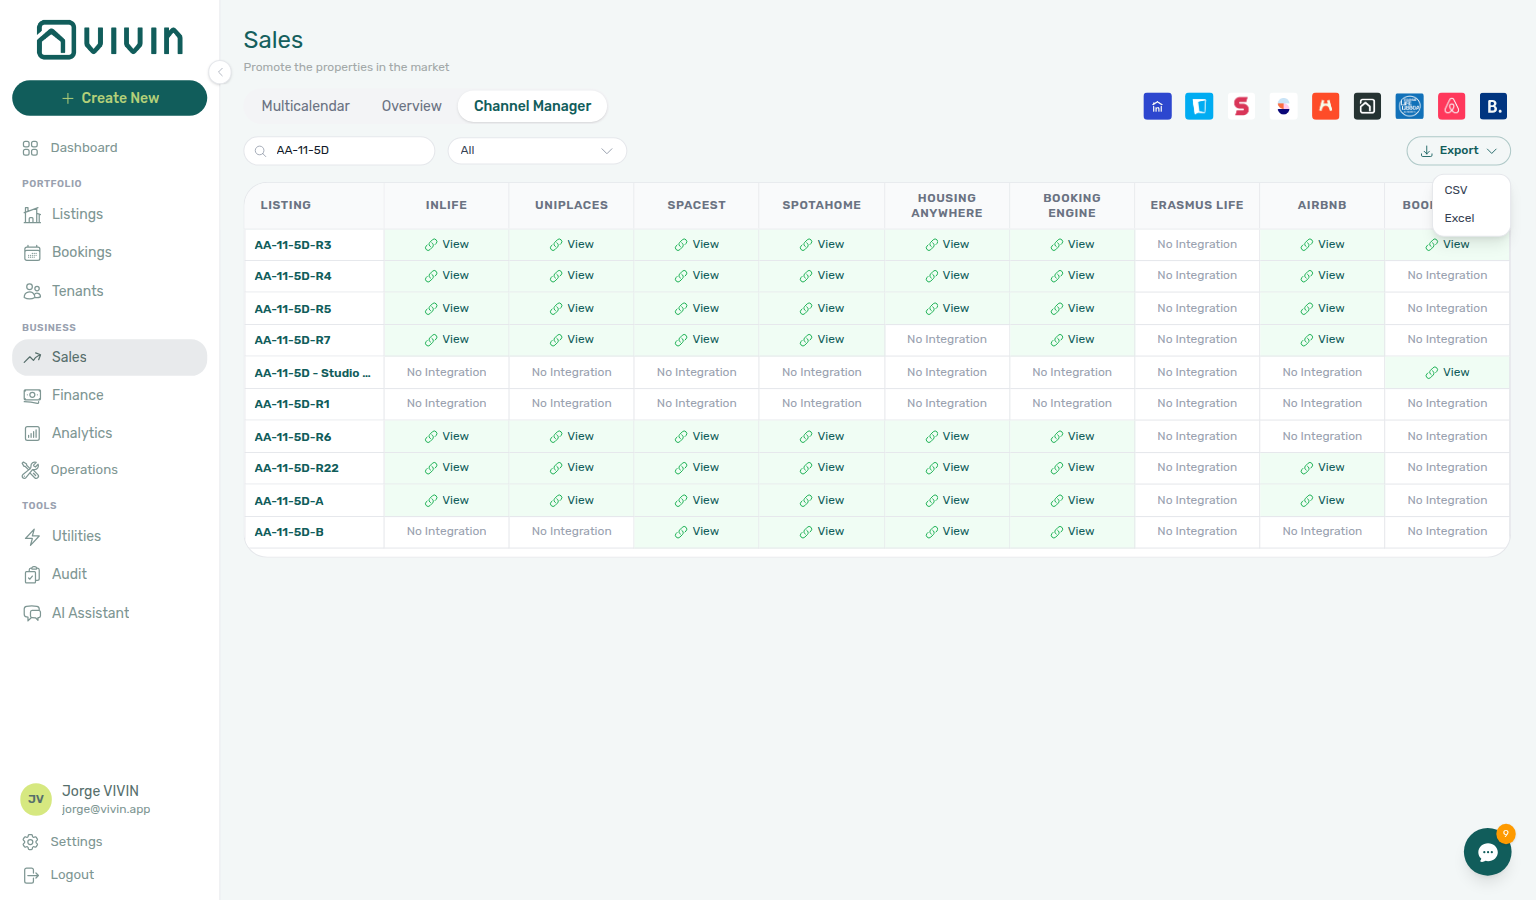View Uniplaces integration for AA-11-5D-R4
The height and width of the screenshot is (900, 1536).
572,276
